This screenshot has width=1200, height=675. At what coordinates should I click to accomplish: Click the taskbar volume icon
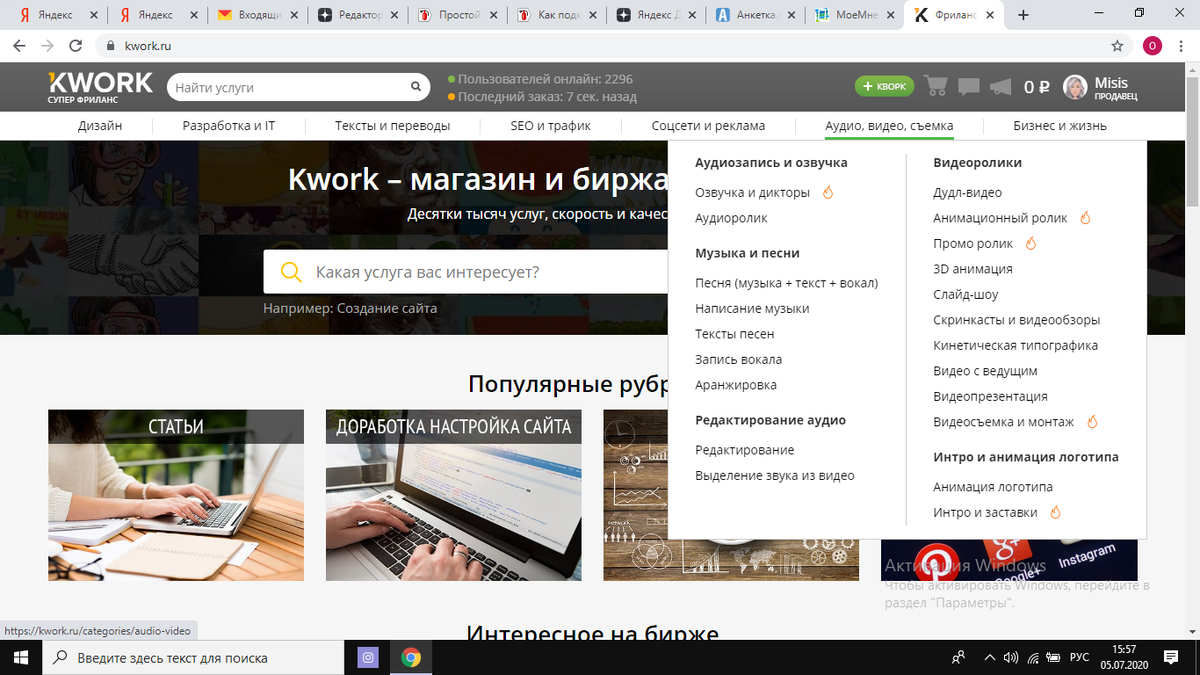pyautogui.click(x=1010, y=658)
